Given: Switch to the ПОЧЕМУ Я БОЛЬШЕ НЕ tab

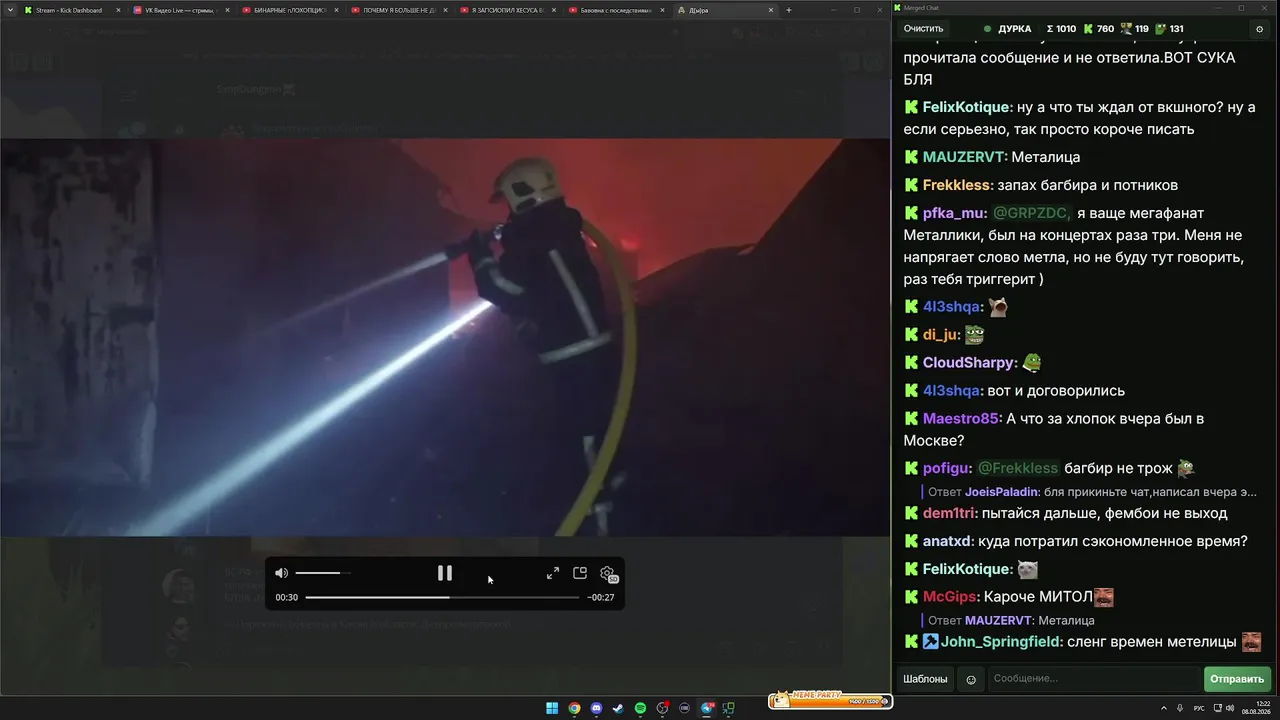Looking at the screenshot, I should [398, 10].
